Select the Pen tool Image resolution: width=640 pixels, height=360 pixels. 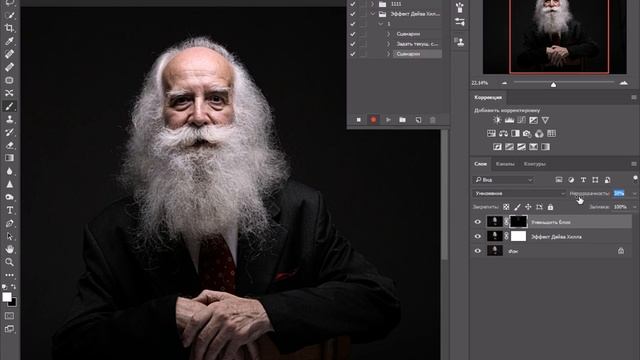(9, 223)
